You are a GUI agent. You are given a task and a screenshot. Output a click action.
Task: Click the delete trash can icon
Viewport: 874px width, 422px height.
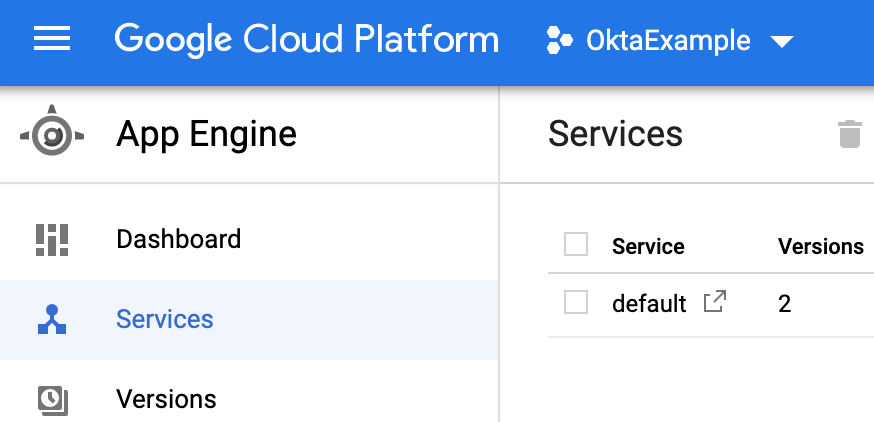[849, 134]
